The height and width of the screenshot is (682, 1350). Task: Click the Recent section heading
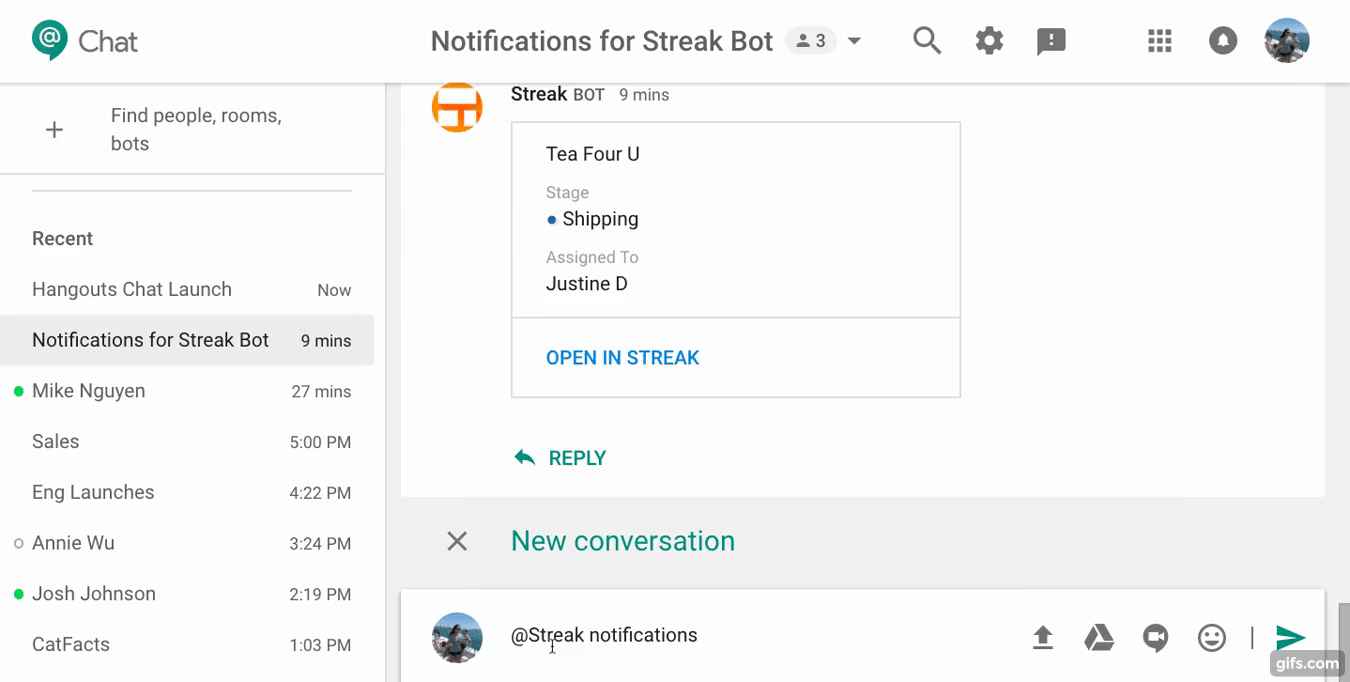pyautogui.click(x=62, y=239)
